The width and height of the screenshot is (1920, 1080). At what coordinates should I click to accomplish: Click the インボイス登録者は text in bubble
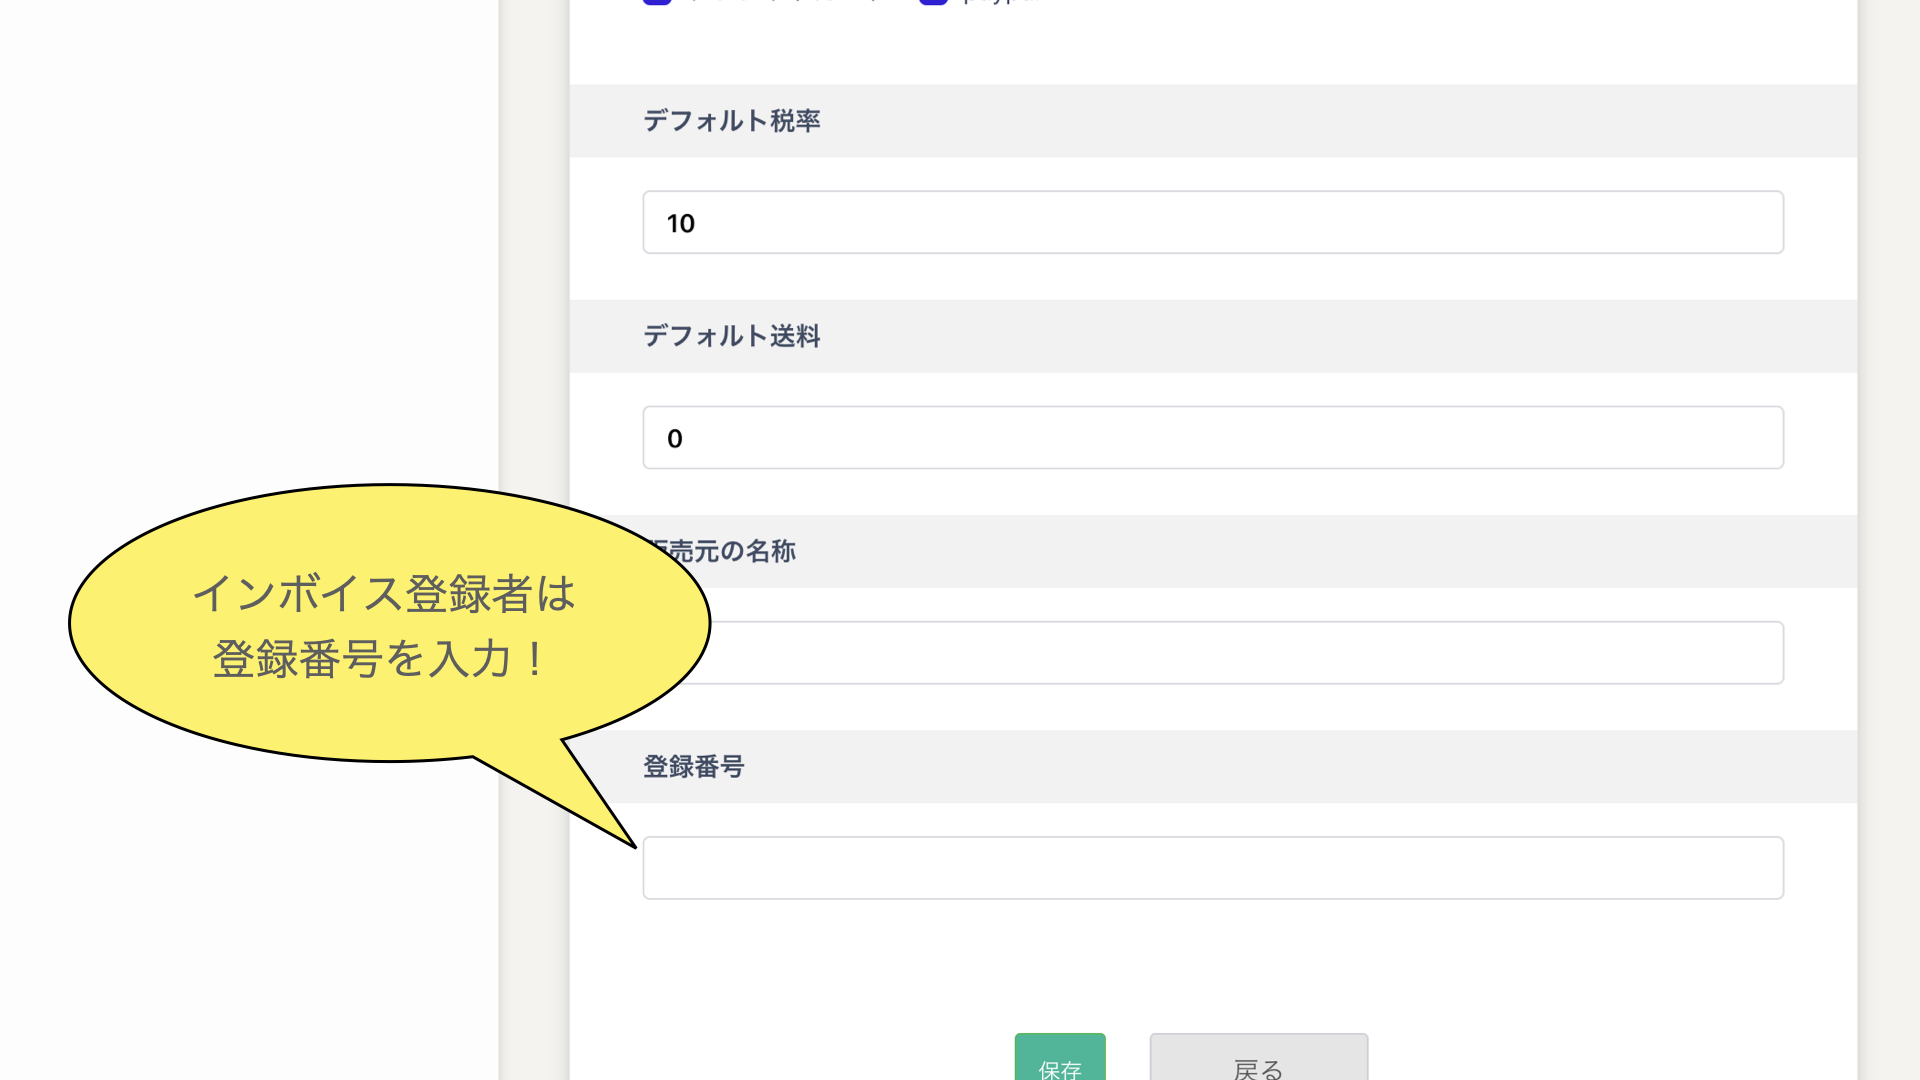[383, 594]
